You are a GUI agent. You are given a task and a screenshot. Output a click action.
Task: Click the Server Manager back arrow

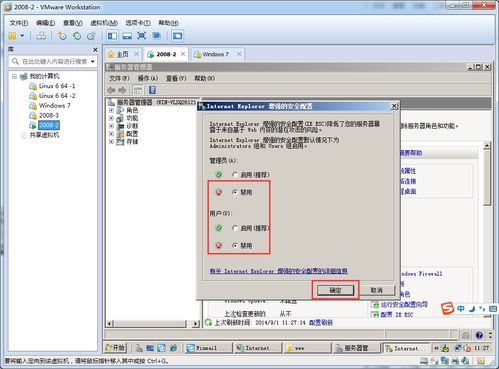click(x=111, y=90)
